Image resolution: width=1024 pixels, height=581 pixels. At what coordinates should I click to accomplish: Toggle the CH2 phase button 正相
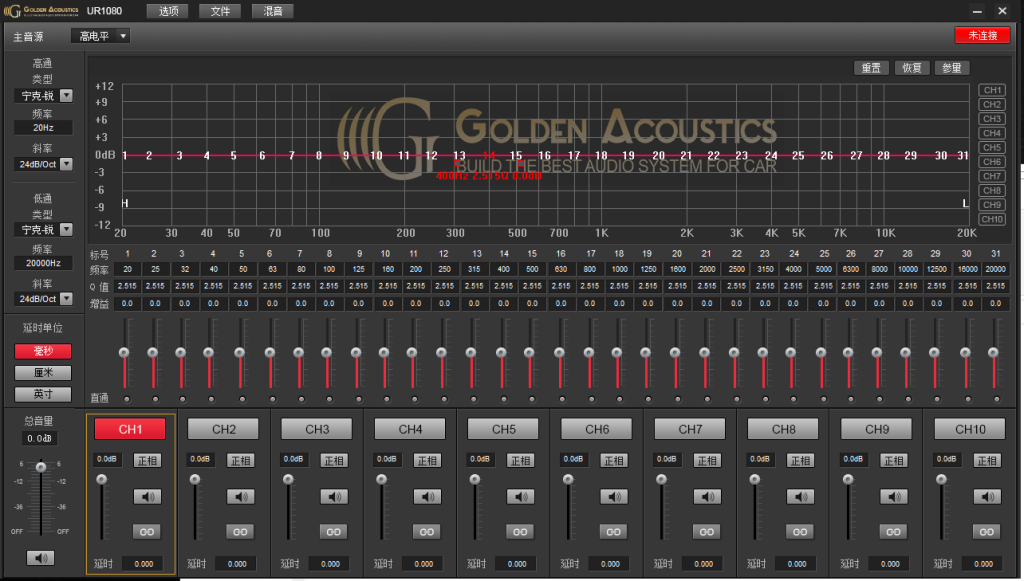click(240, 460)
